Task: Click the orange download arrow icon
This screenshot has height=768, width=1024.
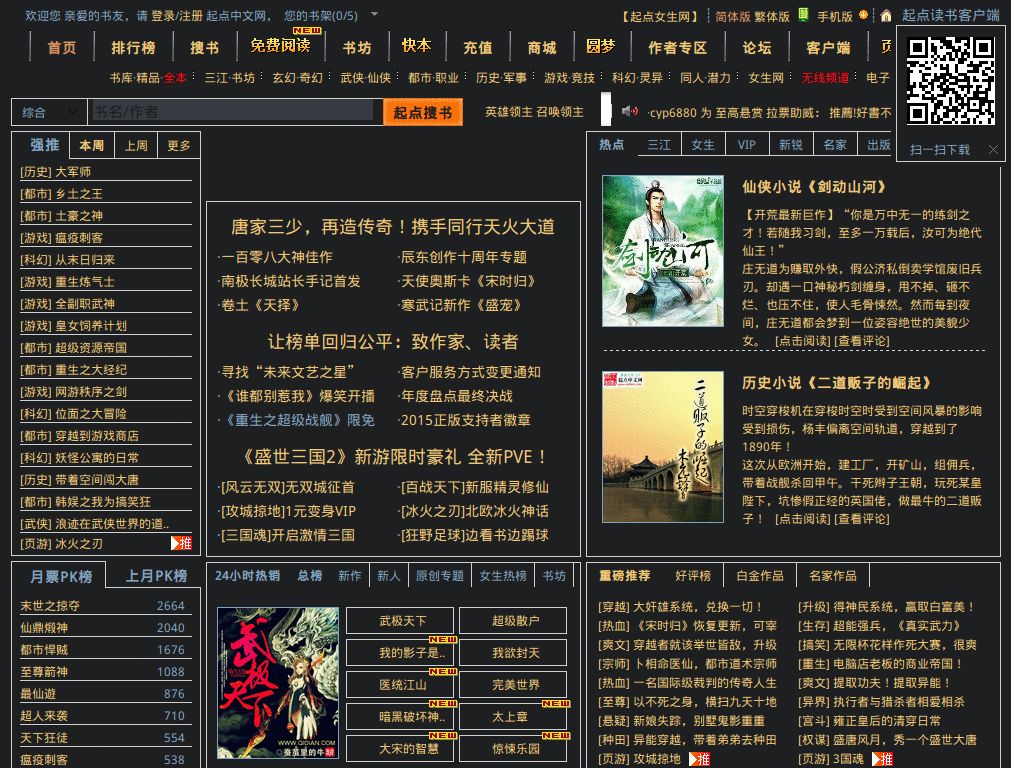Action: click(863, 15)
